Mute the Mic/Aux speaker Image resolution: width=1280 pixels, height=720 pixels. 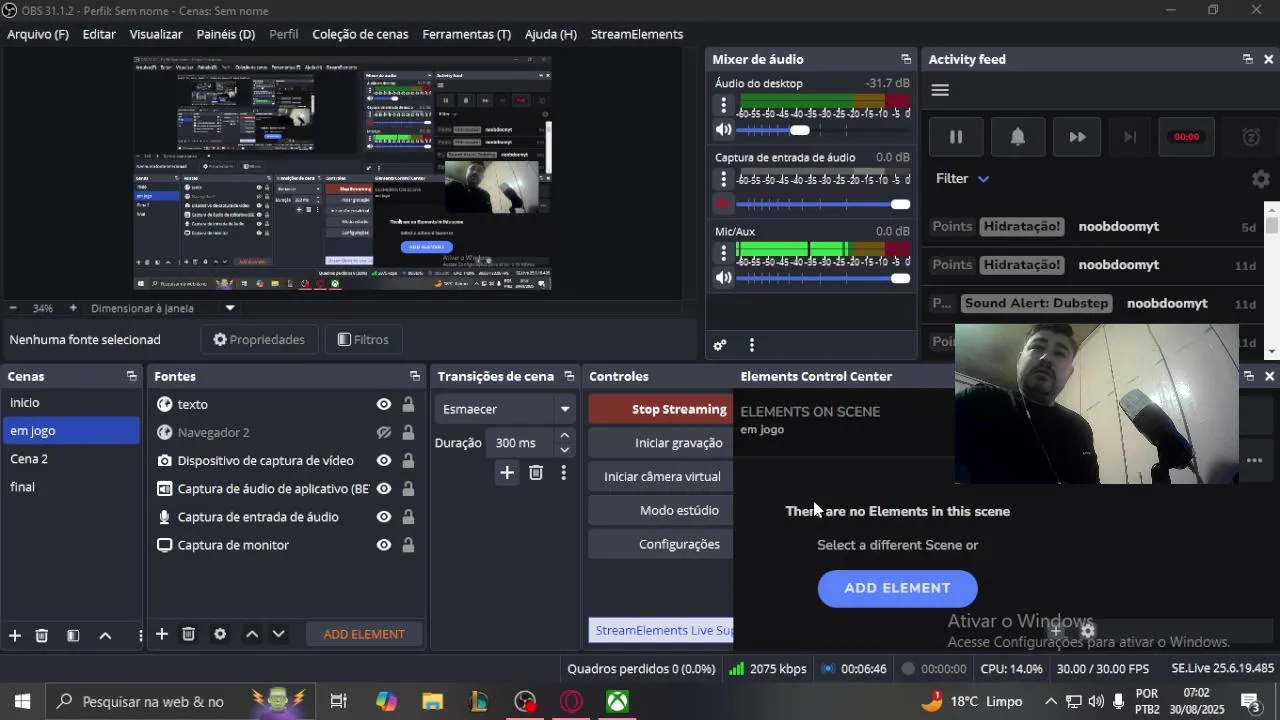[x=723, y=278]
